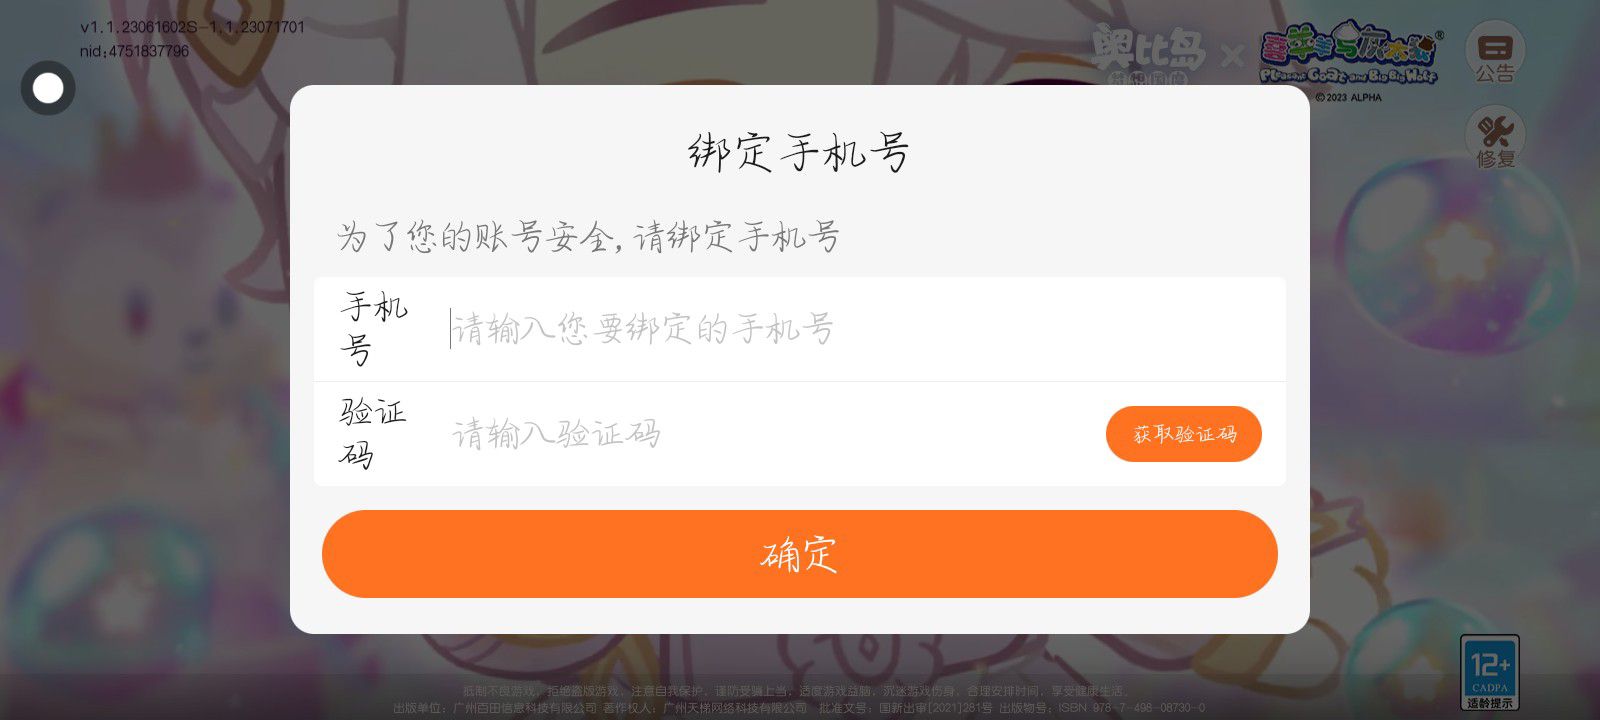Click the 获取验证码 button
This screenshot has height=720, width=1600.
click(x=1184, y=434)
